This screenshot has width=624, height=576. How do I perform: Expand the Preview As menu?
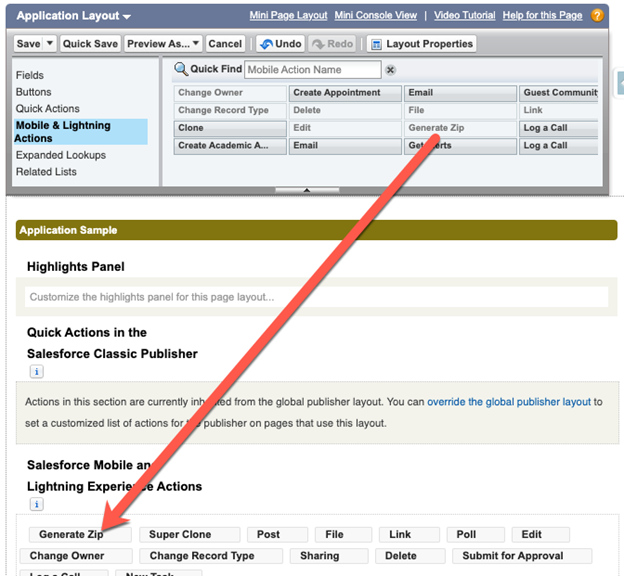click(x=195, y=44)
